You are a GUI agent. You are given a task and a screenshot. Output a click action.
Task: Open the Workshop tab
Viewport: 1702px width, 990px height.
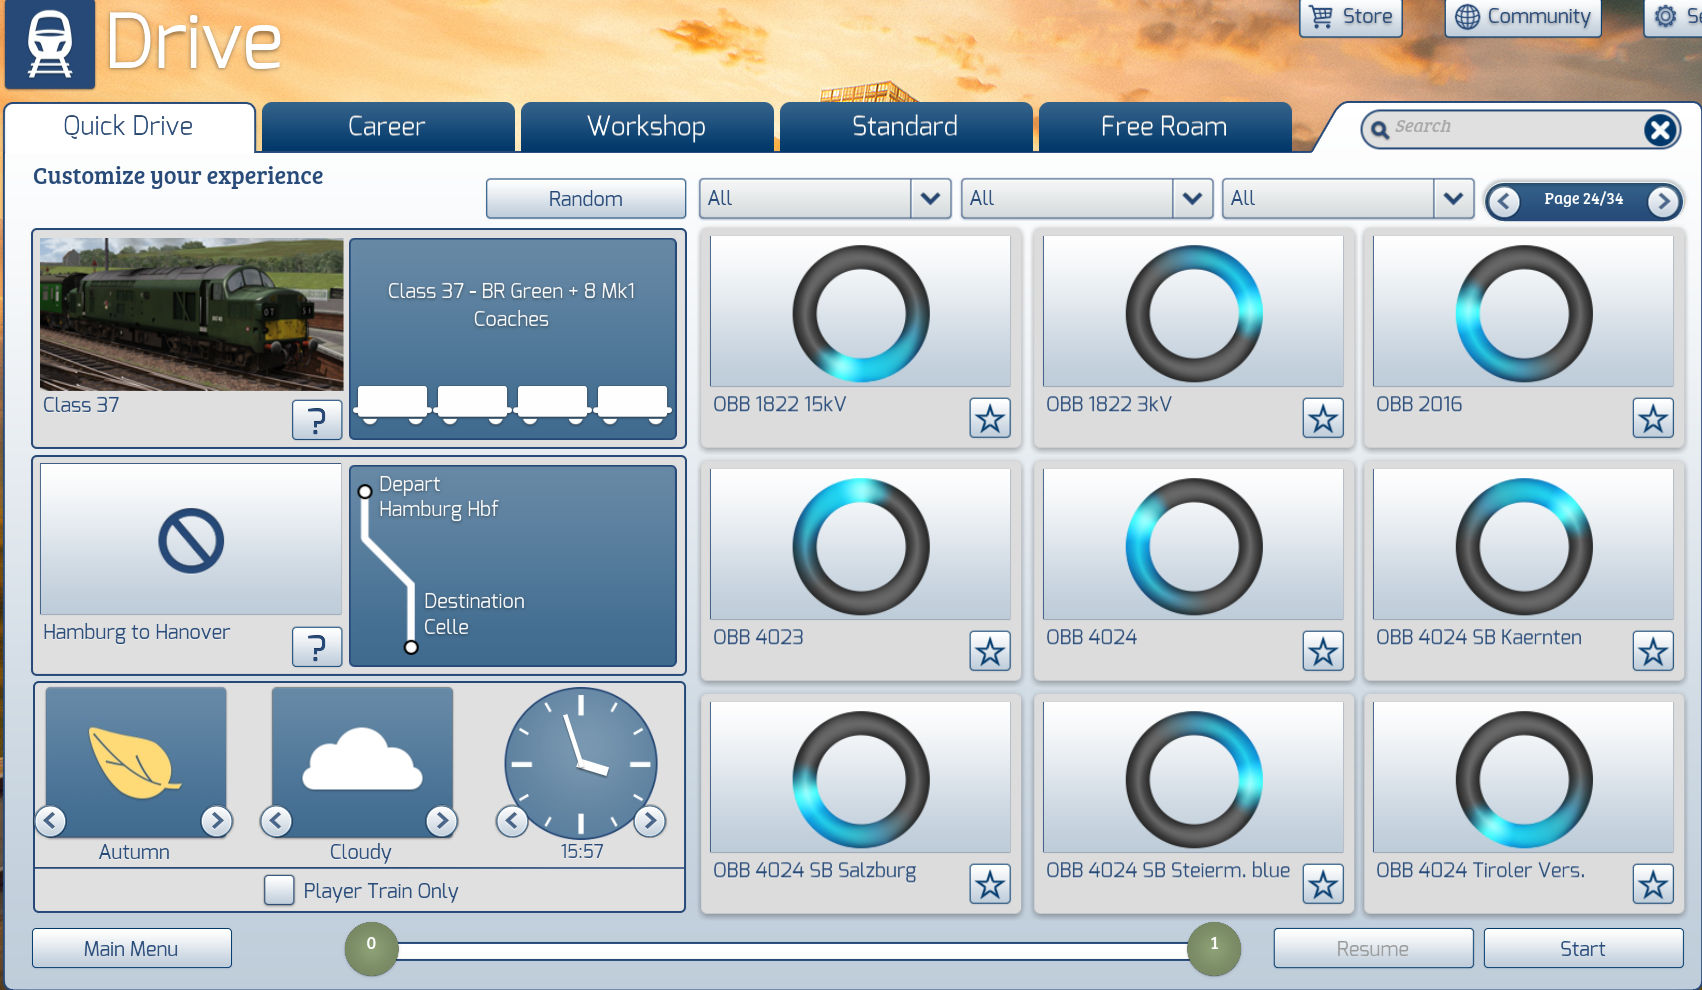646,126
